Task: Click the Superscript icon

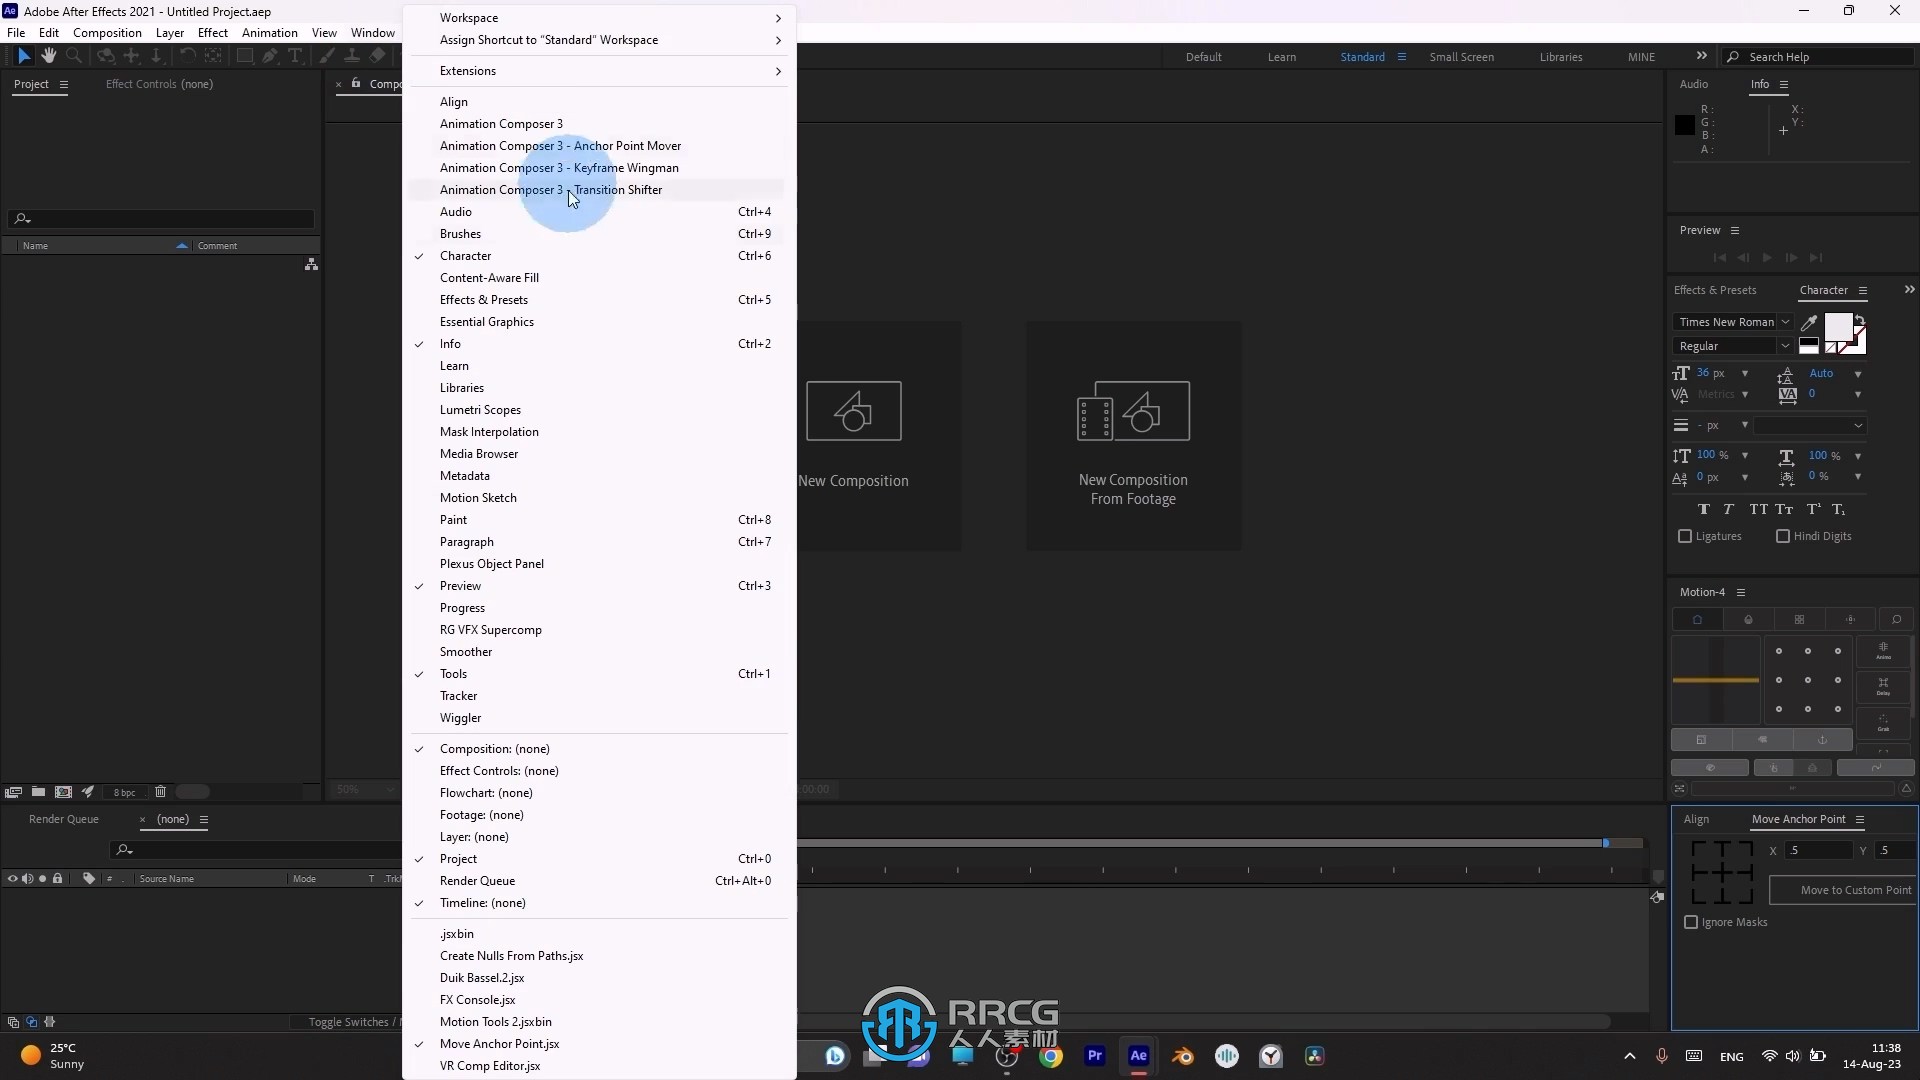Action: [1813, 509]
